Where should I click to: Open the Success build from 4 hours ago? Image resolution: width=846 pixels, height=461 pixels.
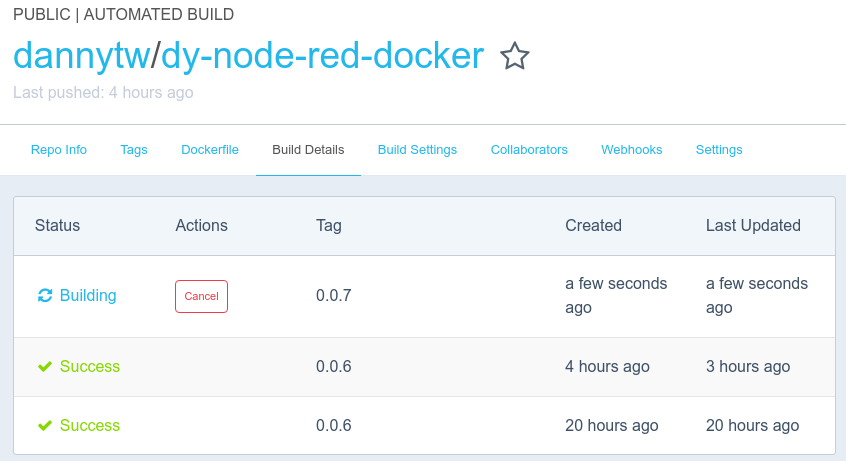[x=90, y=367]
